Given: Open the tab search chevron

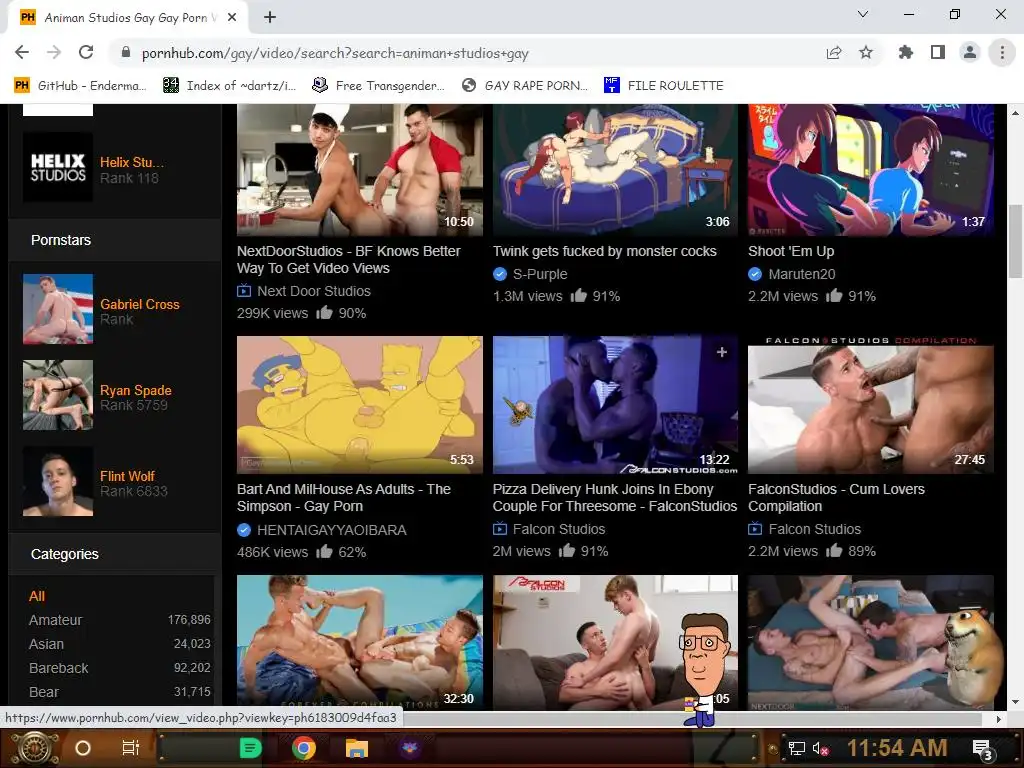Looking at the screenshot, I should click(863, 14).
